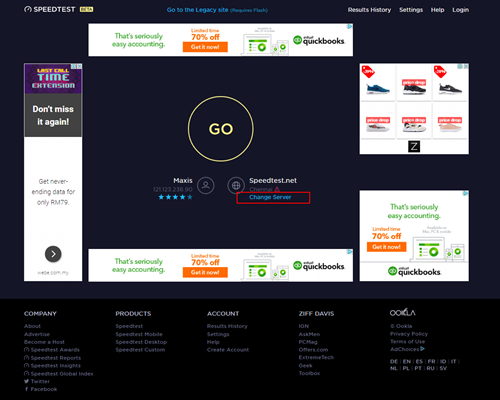Click the arrow button on the webe ad
This screenshot has height=400, width=500.
pyautogui.click(x=53, y=254)
